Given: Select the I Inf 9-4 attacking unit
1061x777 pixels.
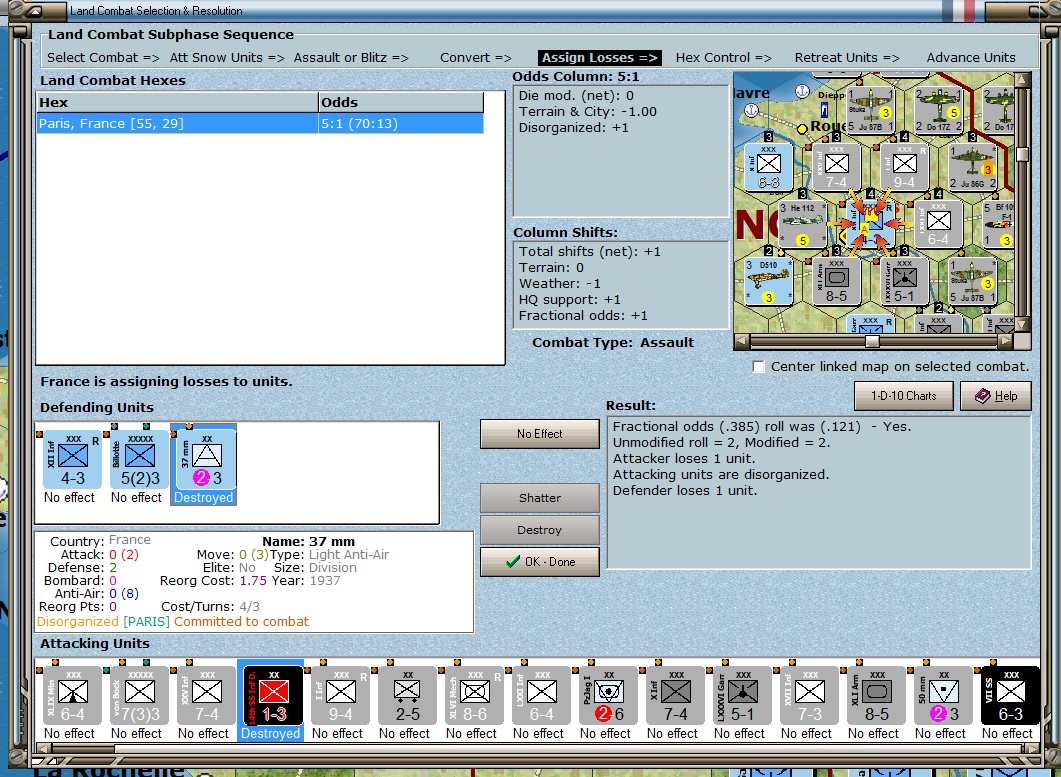Looking at the screenshot, I should click(x=340, y=696).
